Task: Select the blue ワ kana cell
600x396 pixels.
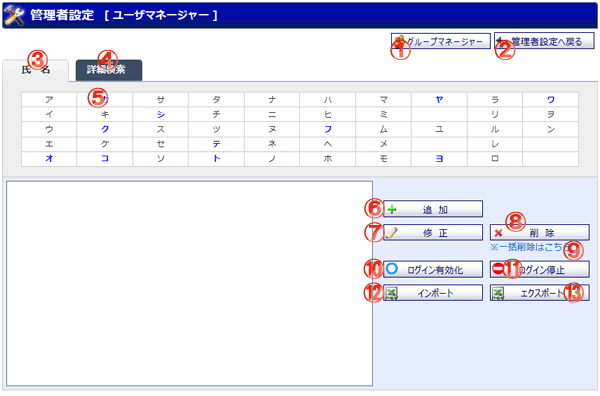Action: [551, 99]
